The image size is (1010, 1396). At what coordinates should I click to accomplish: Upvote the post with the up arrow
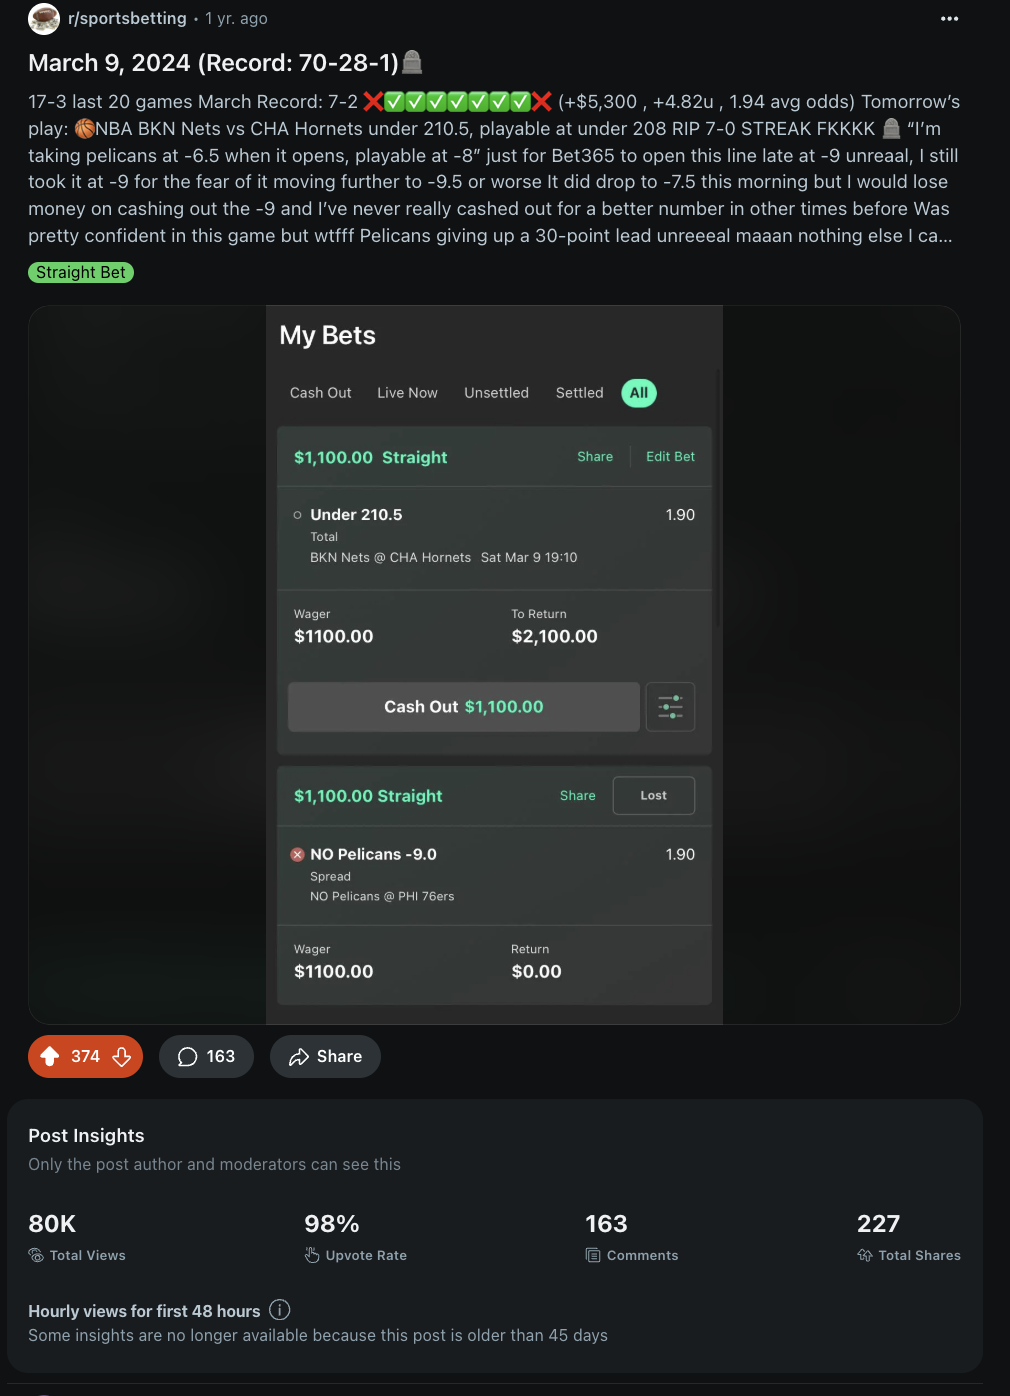(x=50, y=1056)
